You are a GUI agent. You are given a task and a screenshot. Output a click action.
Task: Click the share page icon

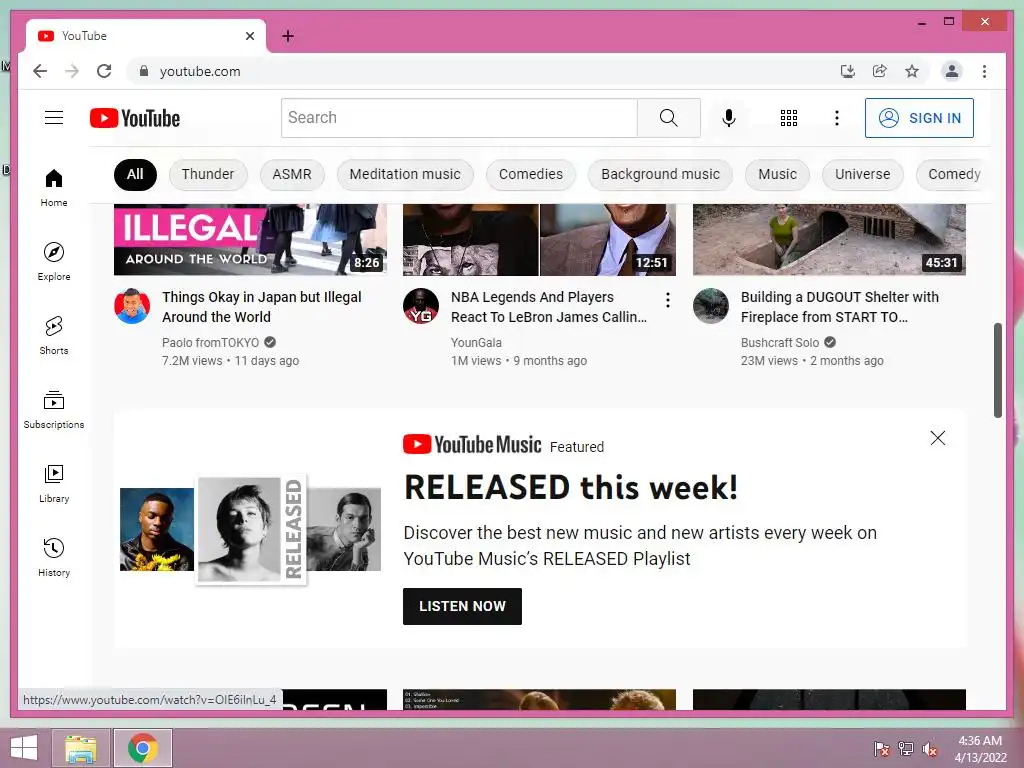880,71
